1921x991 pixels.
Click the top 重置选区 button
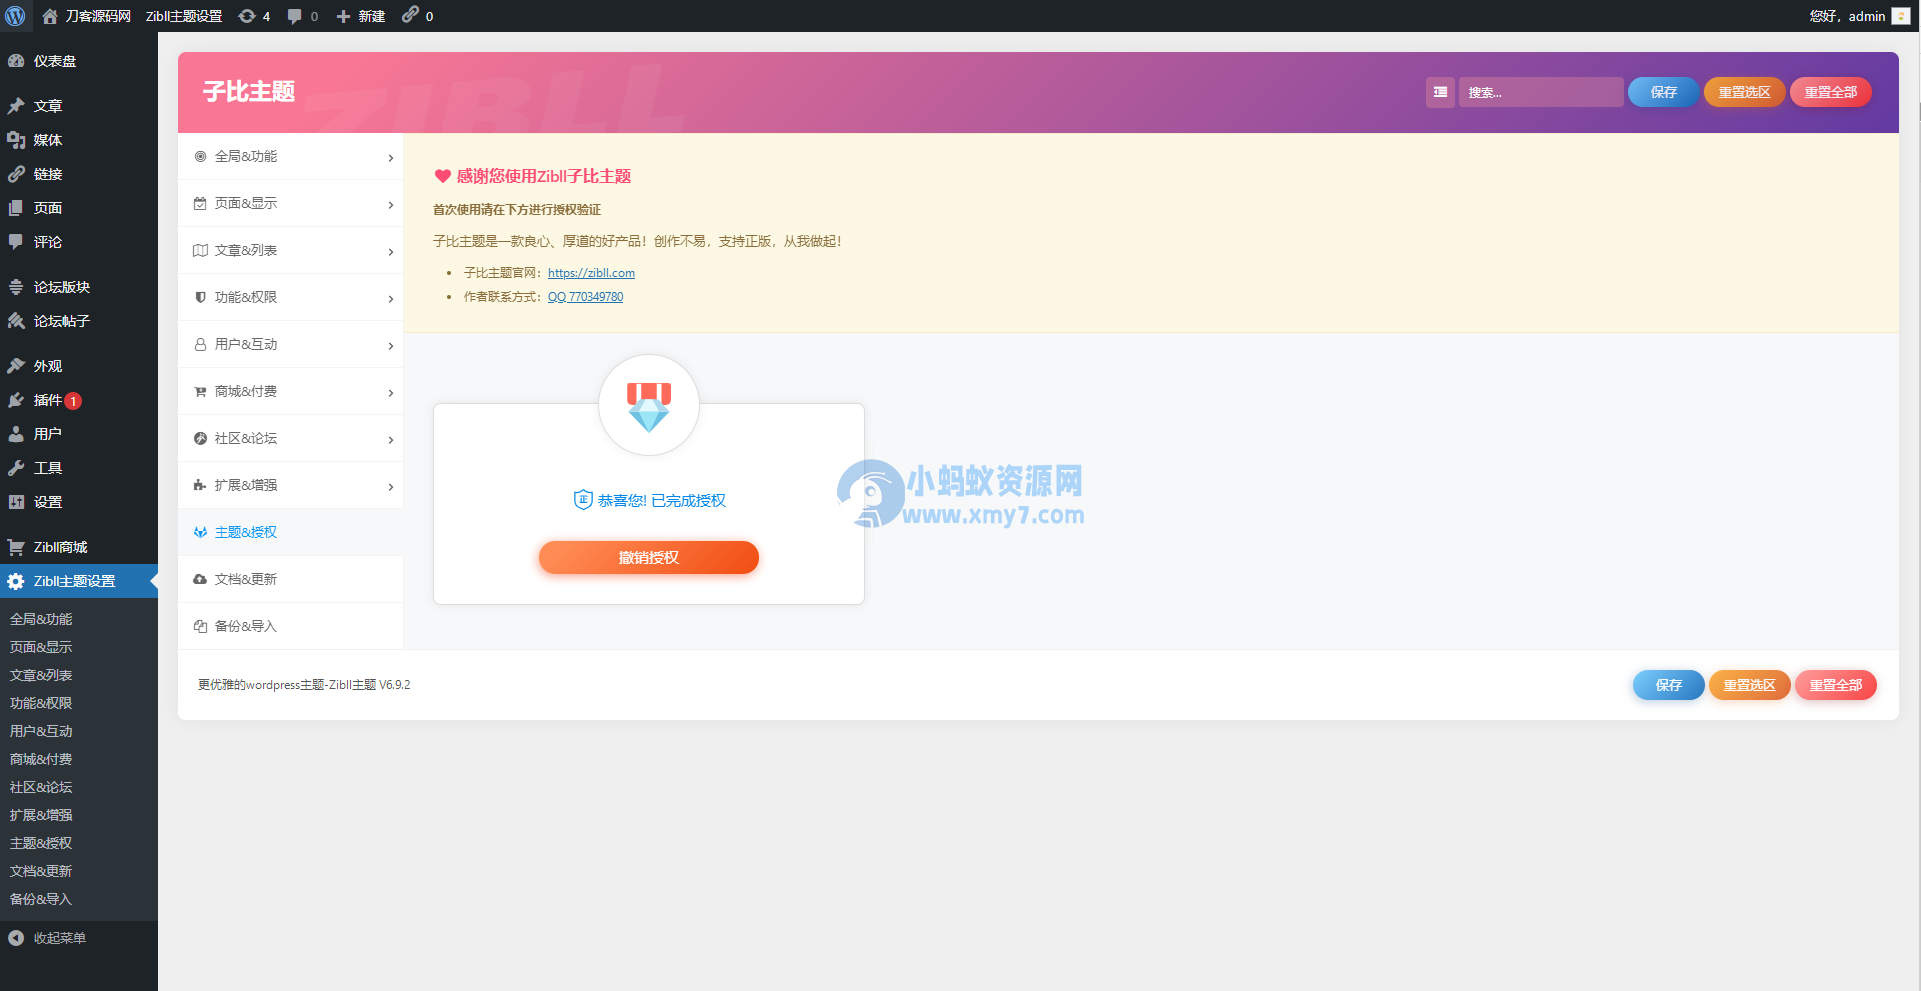(1744, 92)
